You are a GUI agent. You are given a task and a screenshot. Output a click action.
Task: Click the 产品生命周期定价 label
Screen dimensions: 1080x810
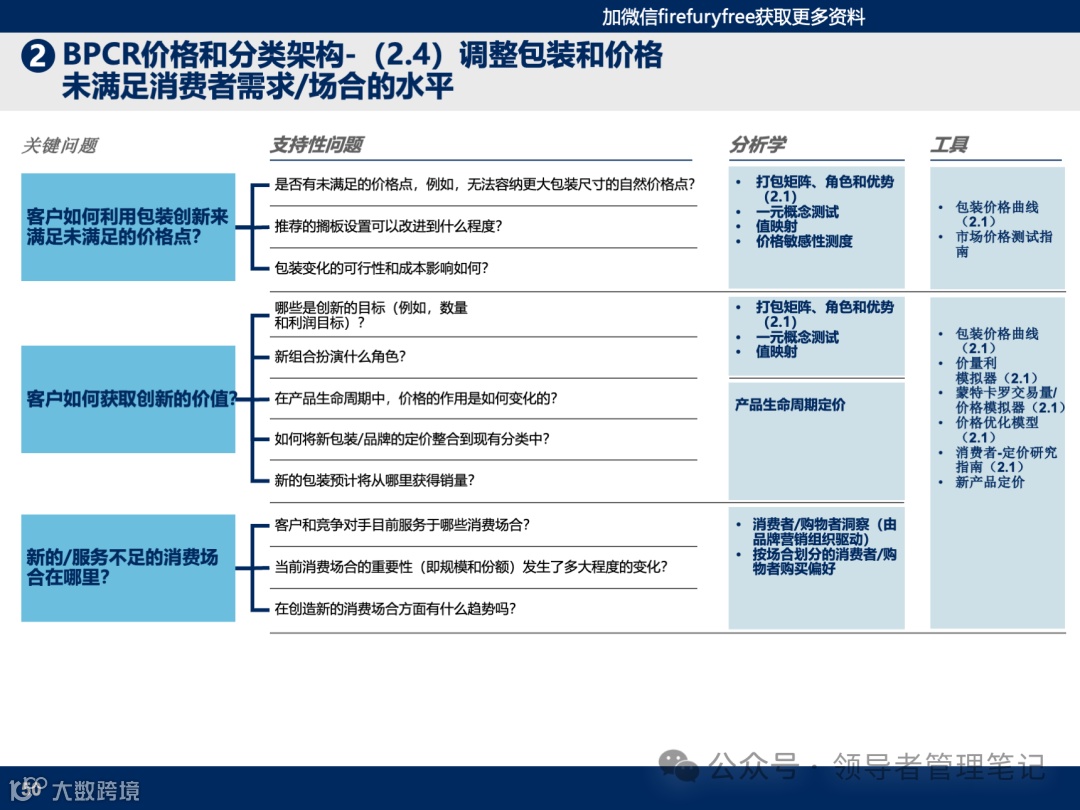point(789,404)
